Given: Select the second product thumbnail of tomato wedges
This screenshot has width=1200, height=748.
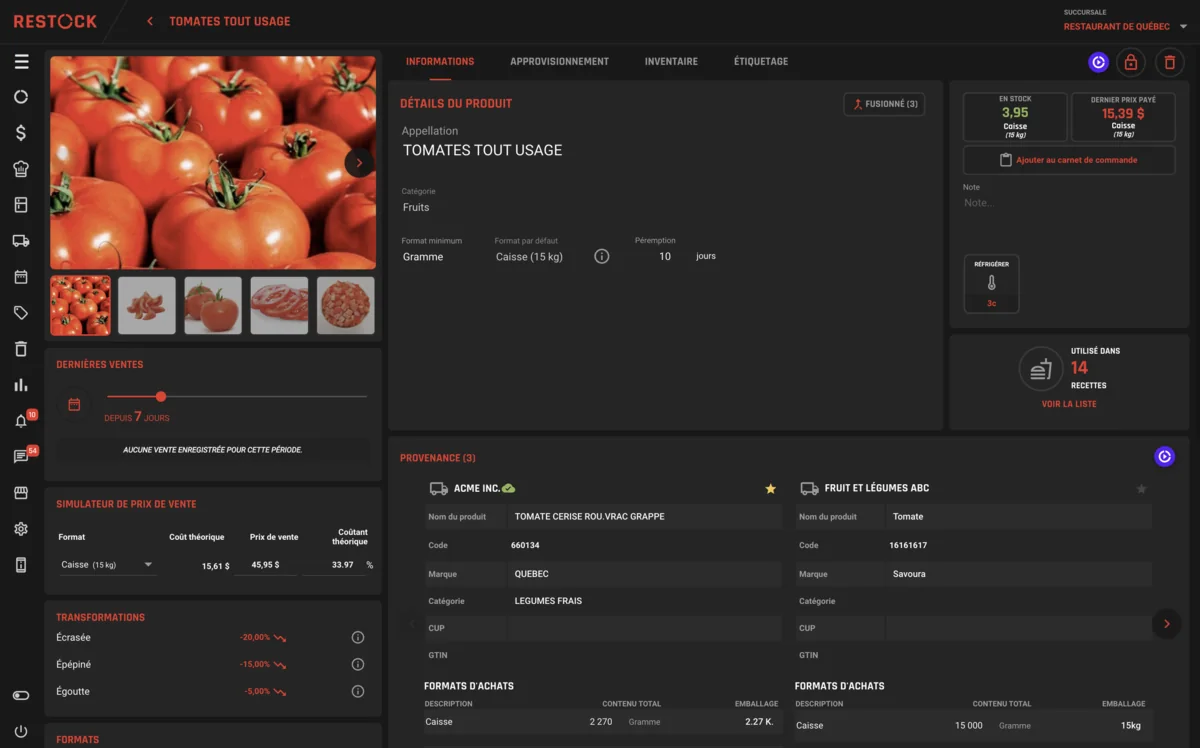Looking at the screenshot, I should point(147,306).
